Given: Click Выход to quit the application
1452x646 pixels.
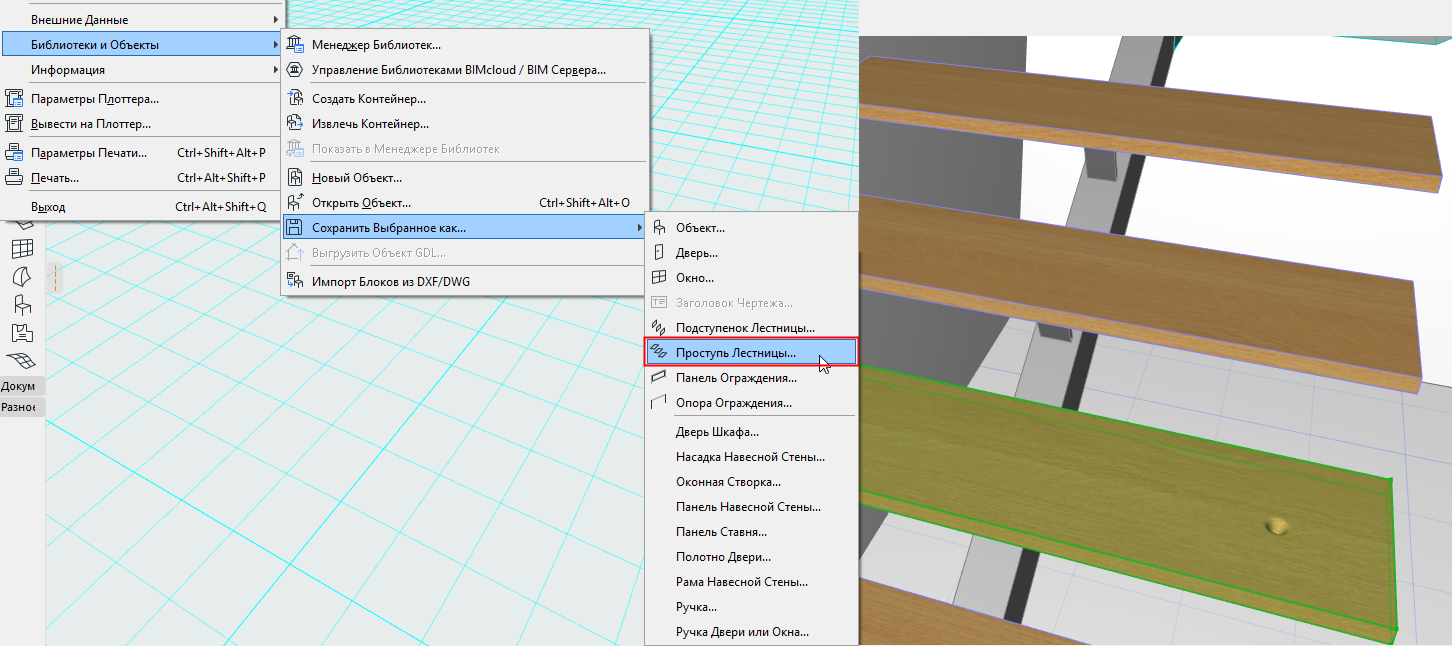Looking at the screenshot, I should click(x=48, y=207).
